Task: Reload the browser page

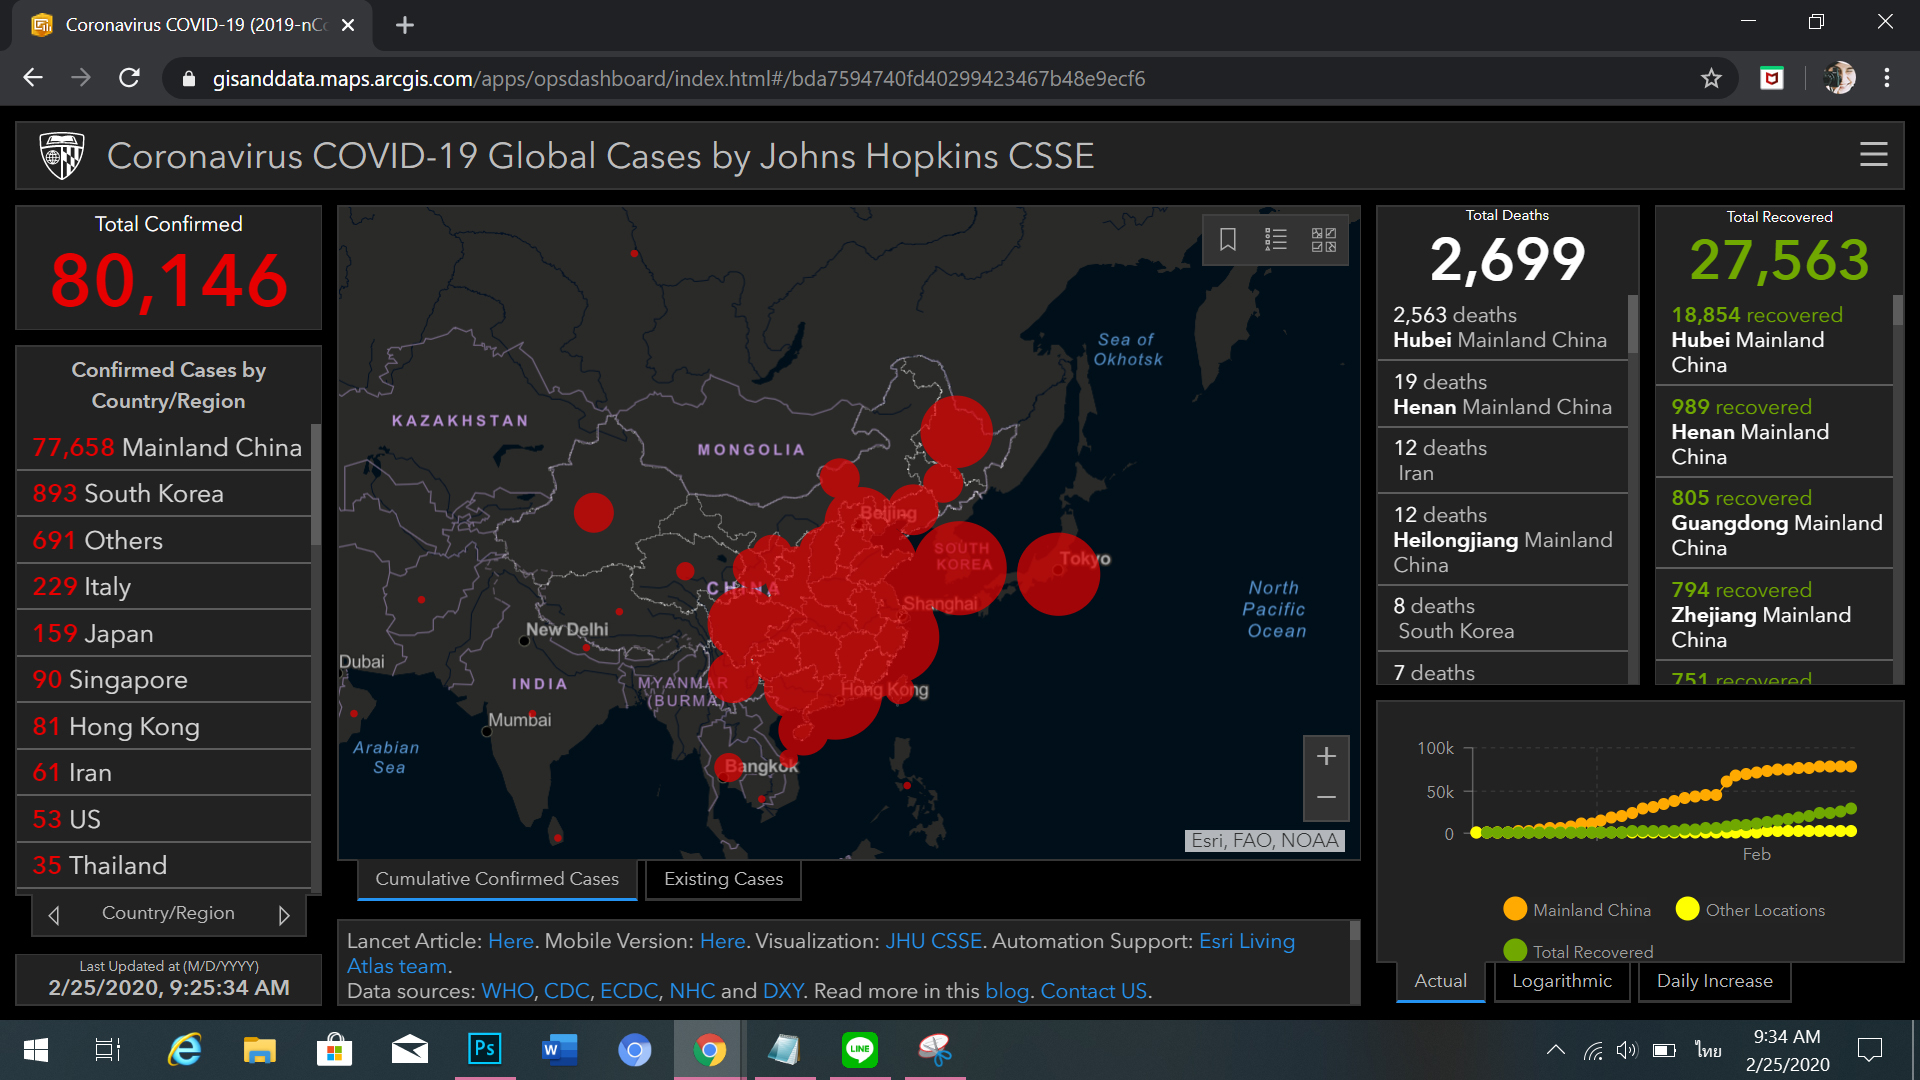Action: pyautogui.click(x=129, y=78)
